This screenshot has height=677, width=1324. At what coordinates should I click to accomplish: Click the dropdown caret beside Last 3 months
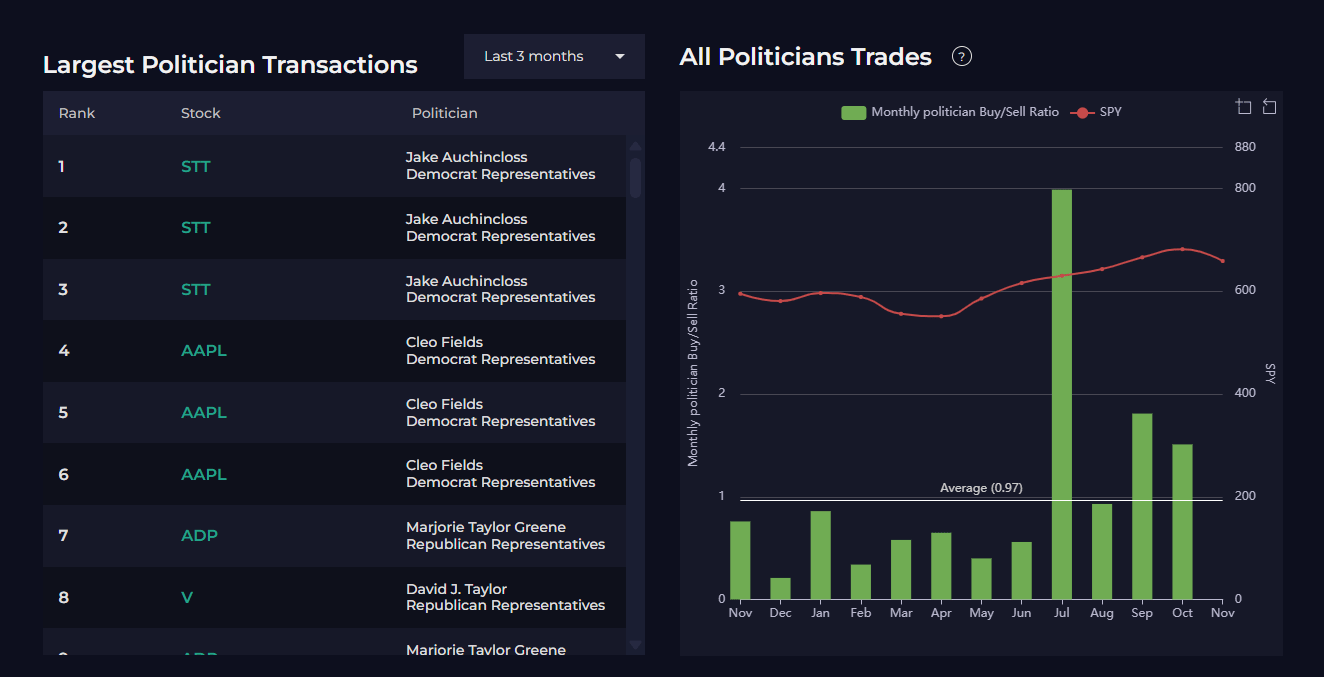pyautogui.click(x=620, y=57)
